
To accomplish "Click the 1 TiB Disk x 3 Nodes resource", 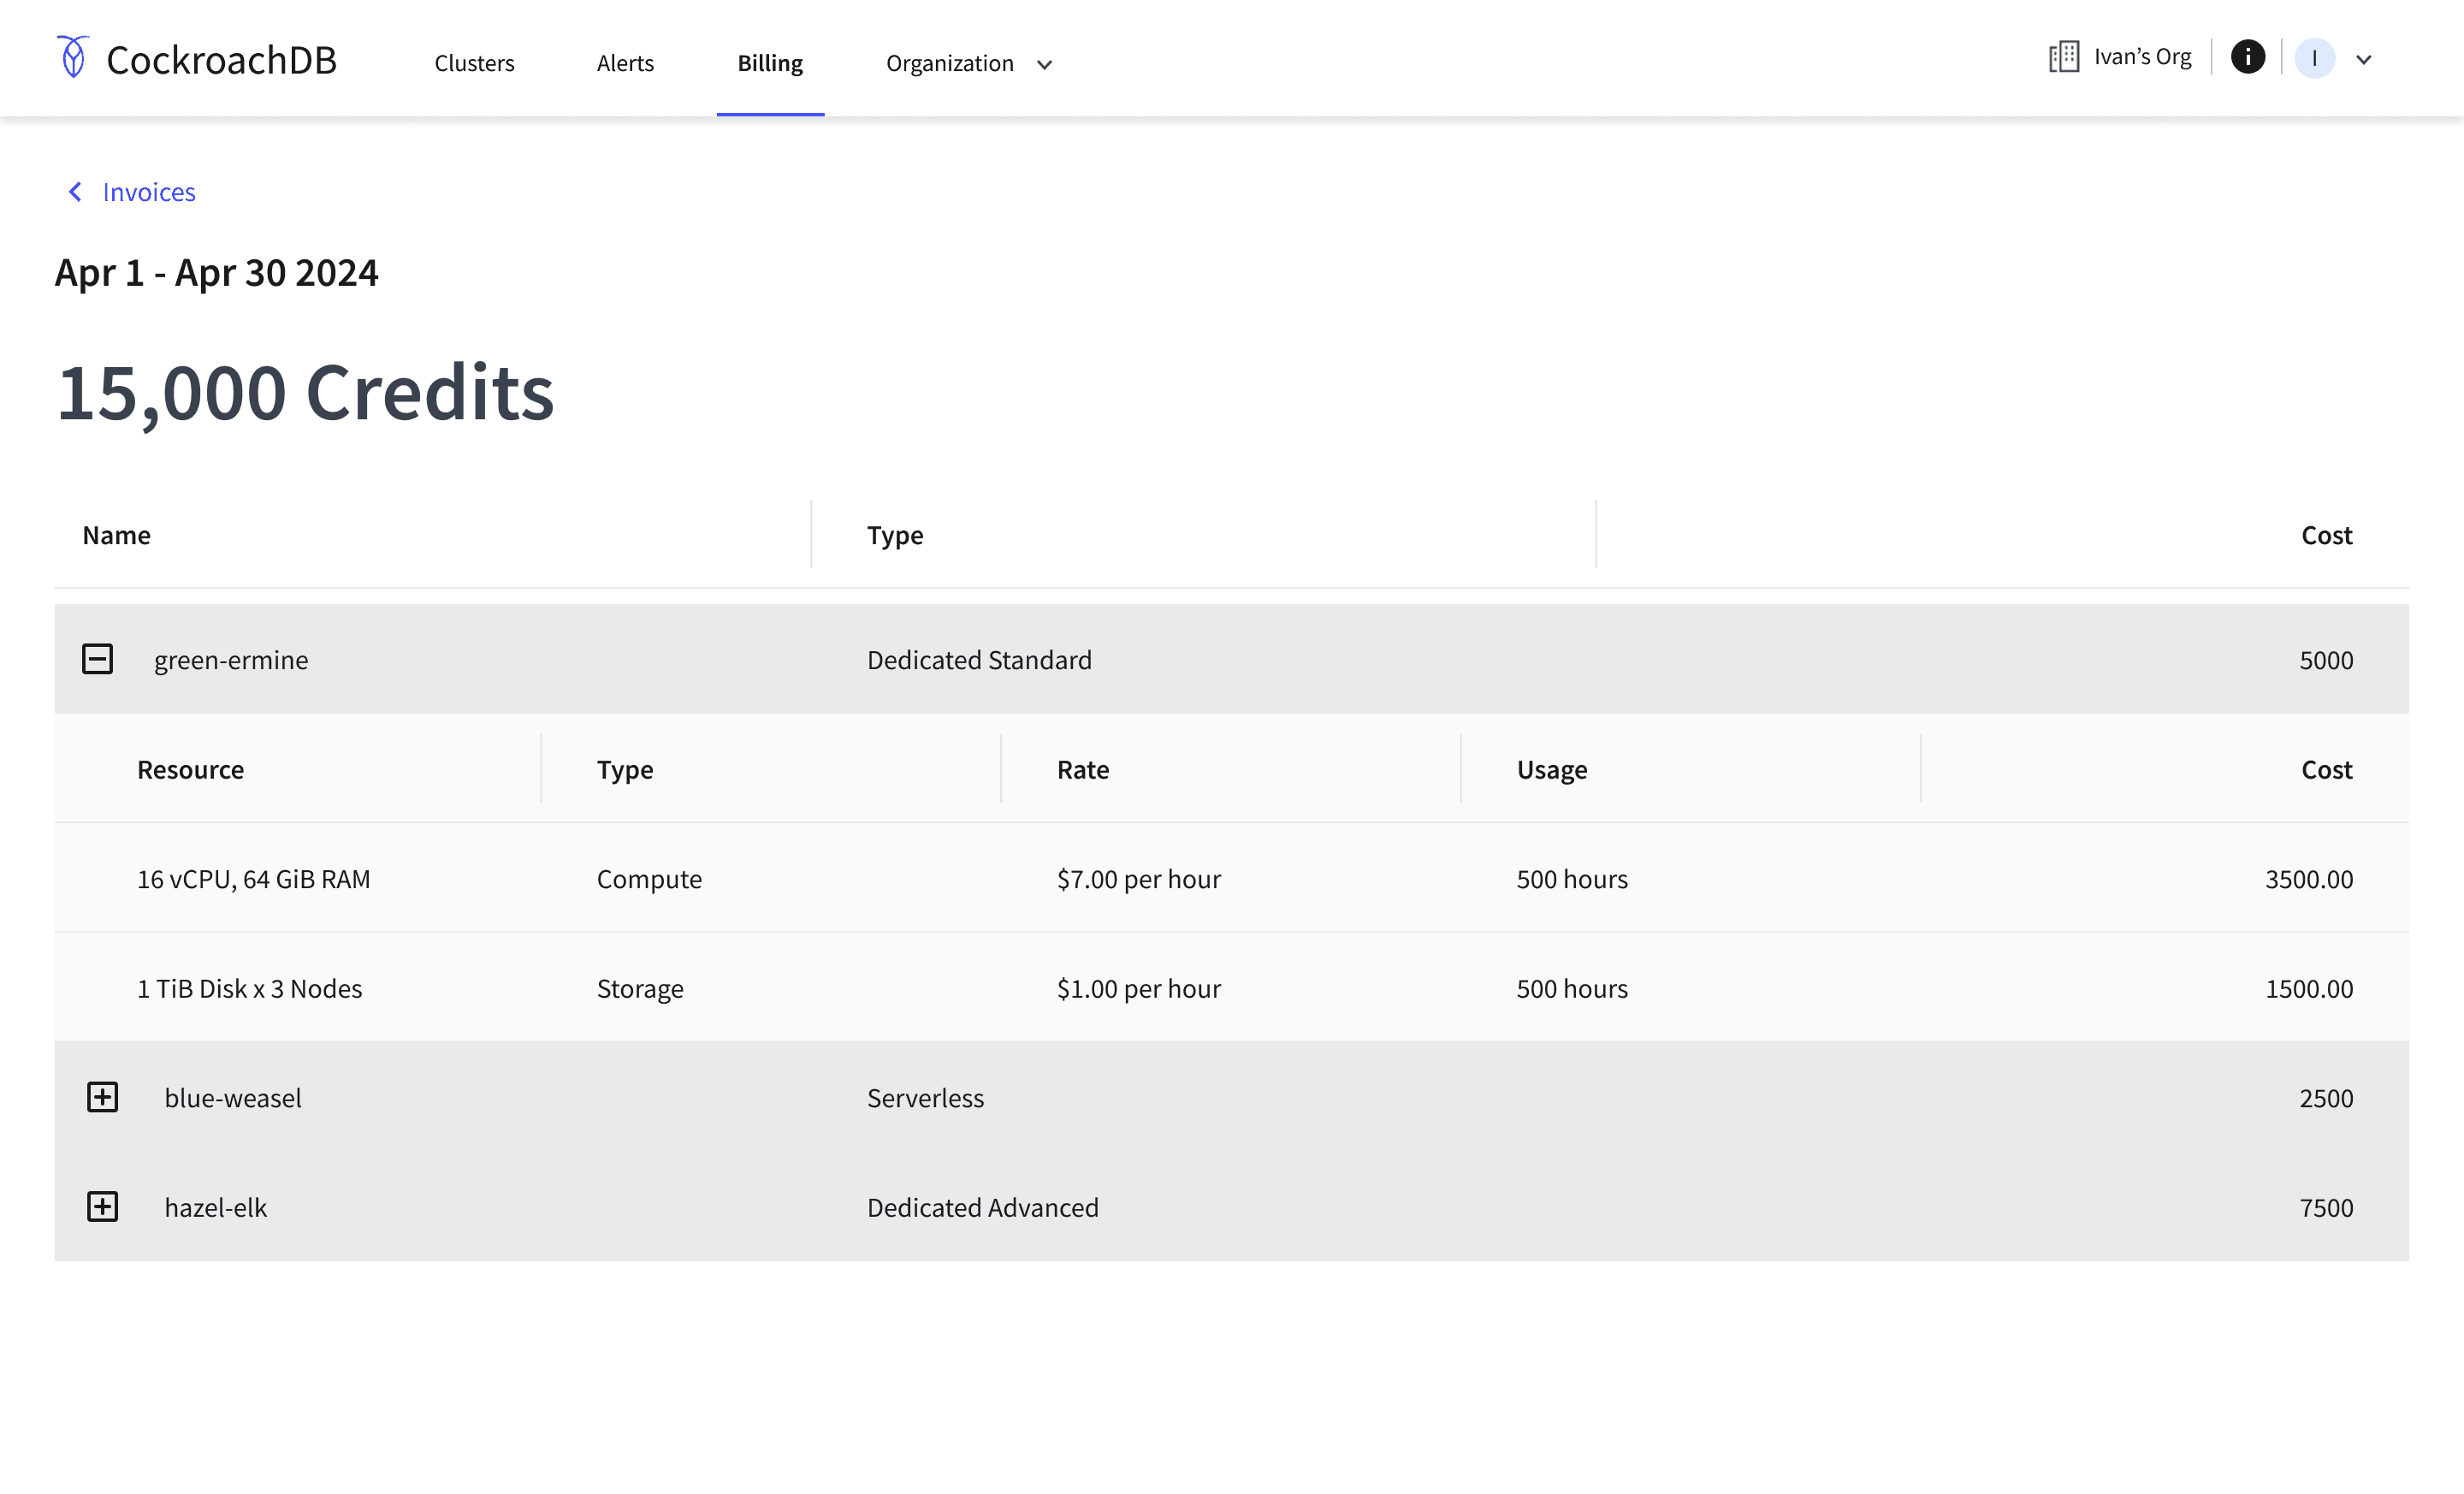I will 250,988.
